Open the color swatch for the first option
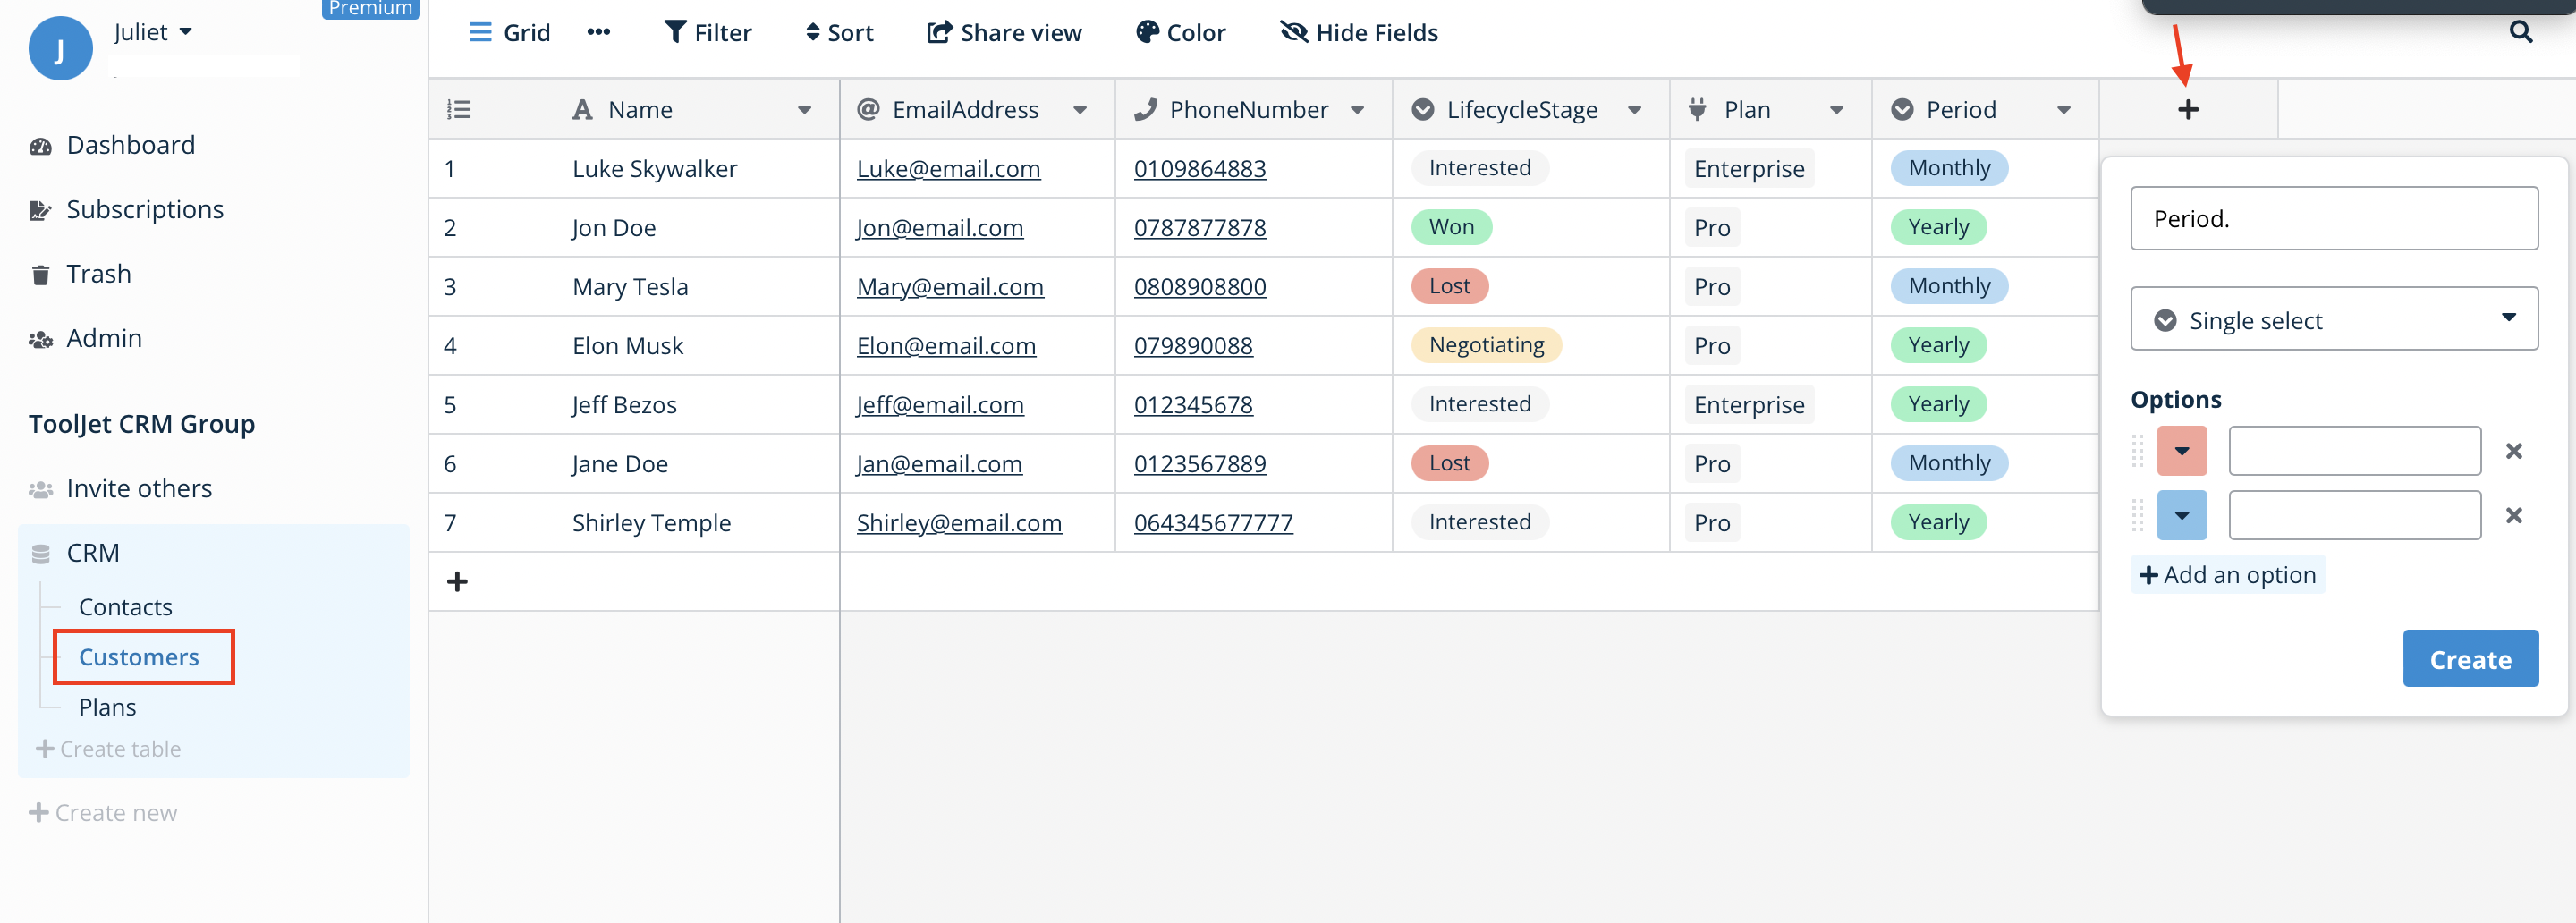Viewport: 2576px width, 923px height. pyautogui.click(x=2182, y=451)
